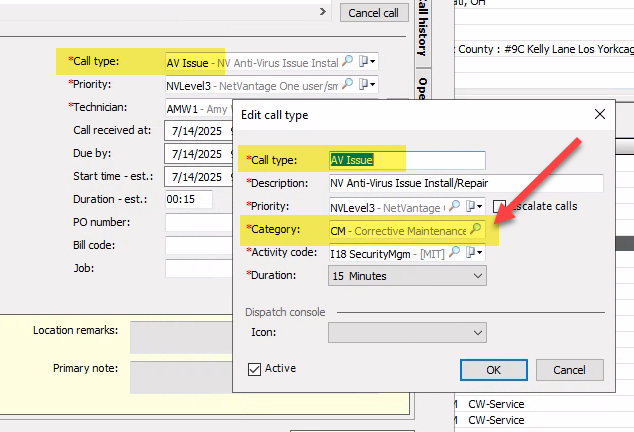Click main form Priority lookup magnifier

click(x=348, y=86)
